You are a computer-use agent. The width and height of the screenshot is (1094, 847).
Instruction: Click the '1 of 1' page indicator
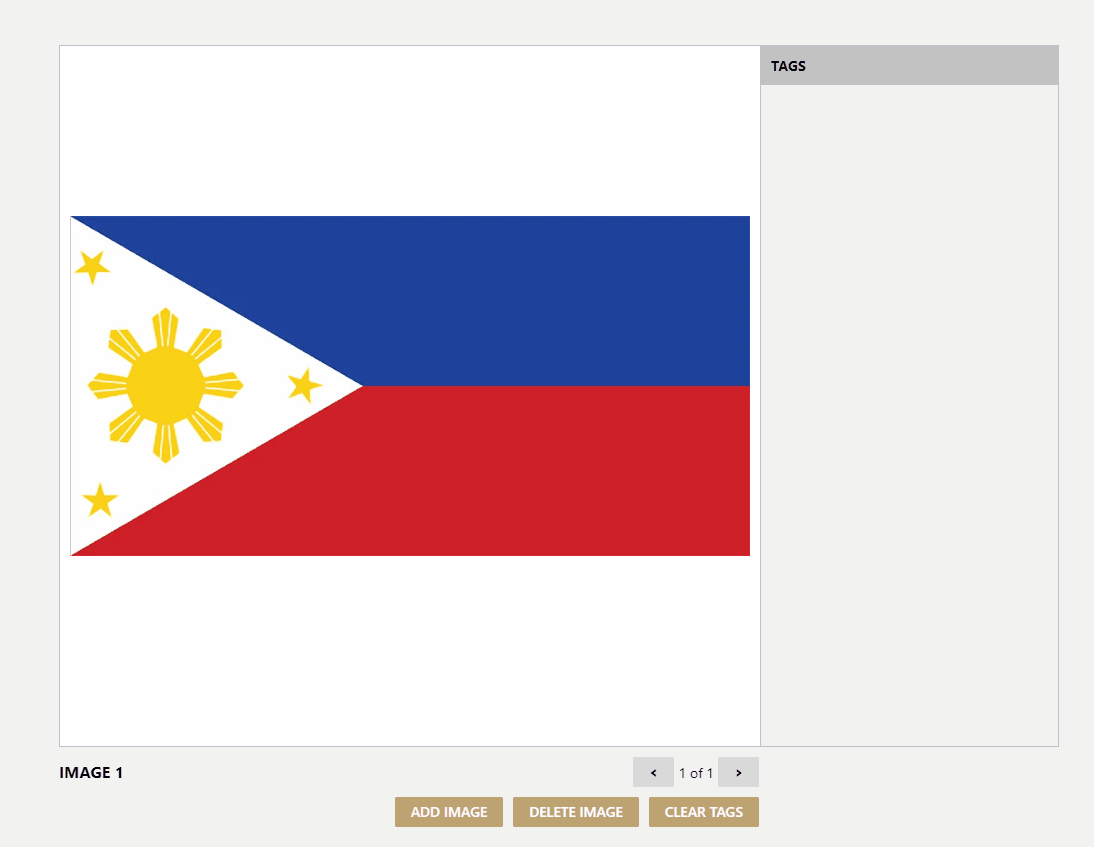696,773
